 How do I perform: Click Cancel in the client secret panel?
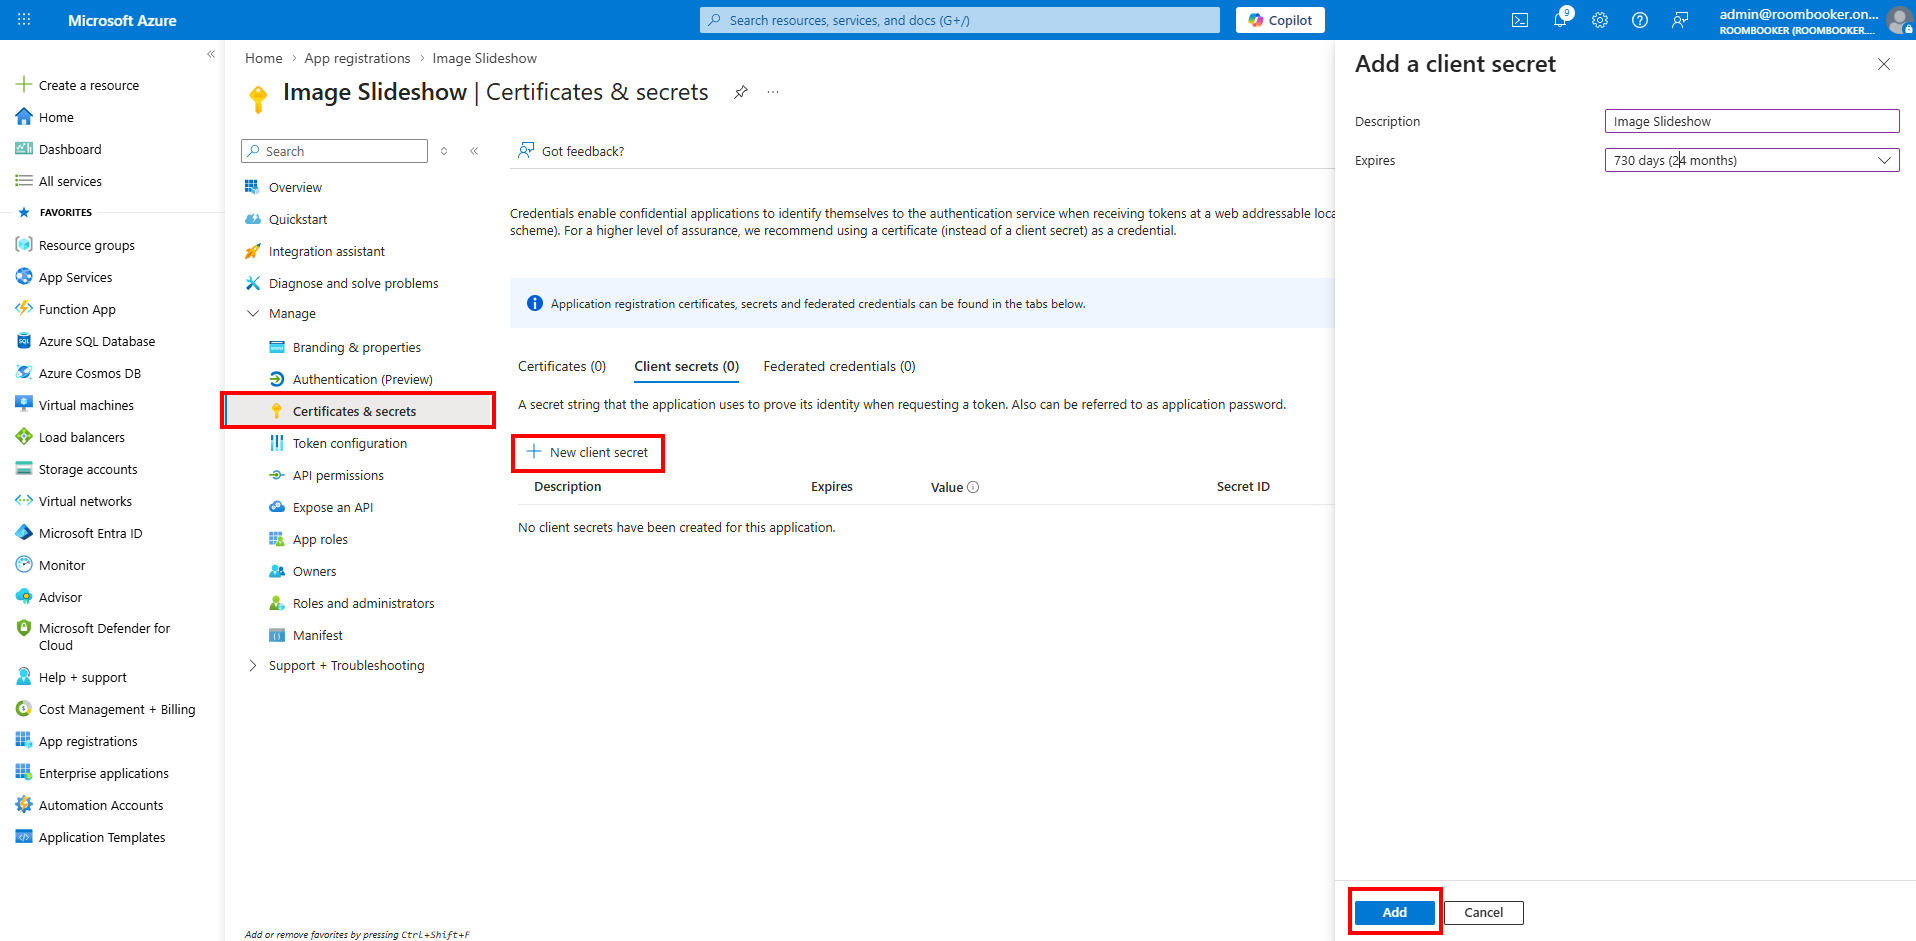tap(1483, 912)
